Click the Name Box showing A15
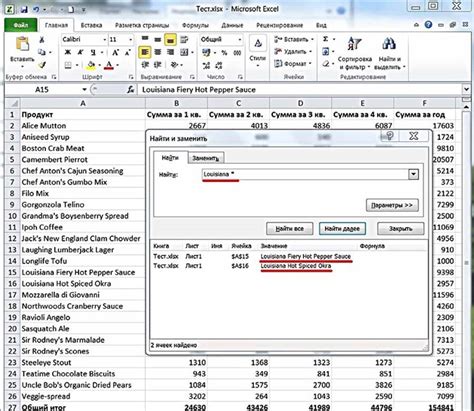 (x=42, y=90)
